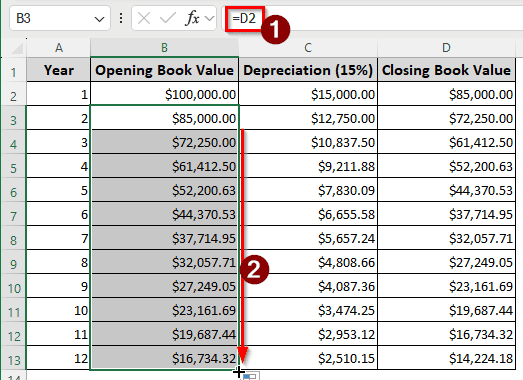Select row 7 header
The width and height of the screenshot is (523, 380).
pyautogui.click(x=13, y=214)
